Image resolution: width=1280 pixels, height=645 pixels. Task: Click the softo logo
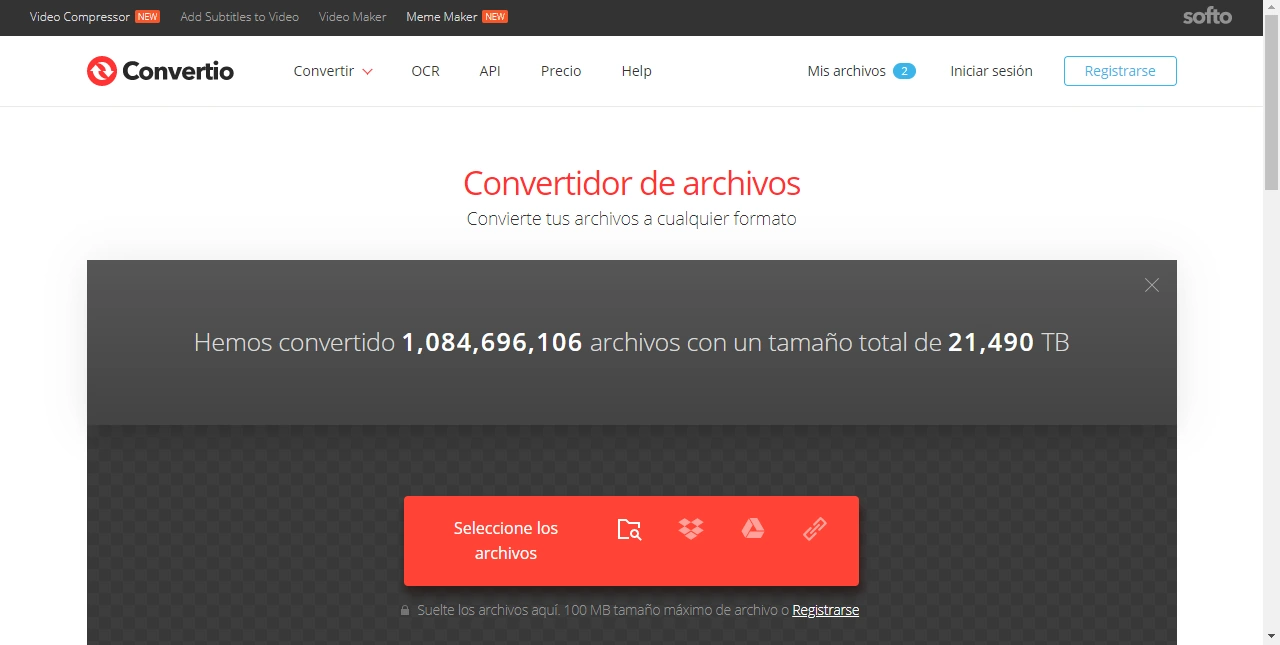pyautogui.click(x=1207, y=16)
